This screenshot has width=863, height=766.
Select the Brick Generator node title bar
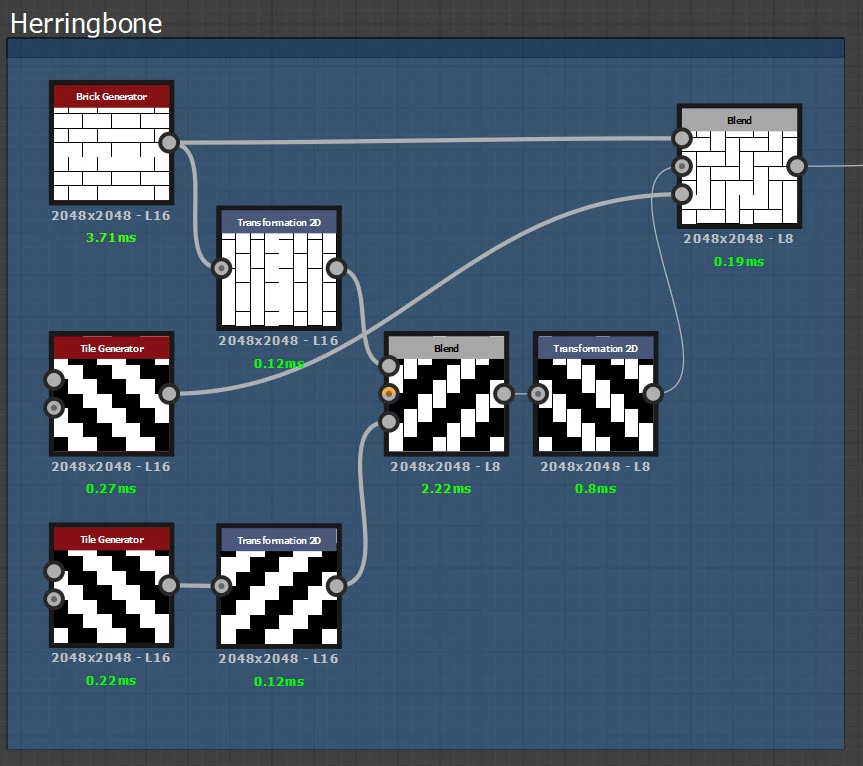(x=112, y=96)
